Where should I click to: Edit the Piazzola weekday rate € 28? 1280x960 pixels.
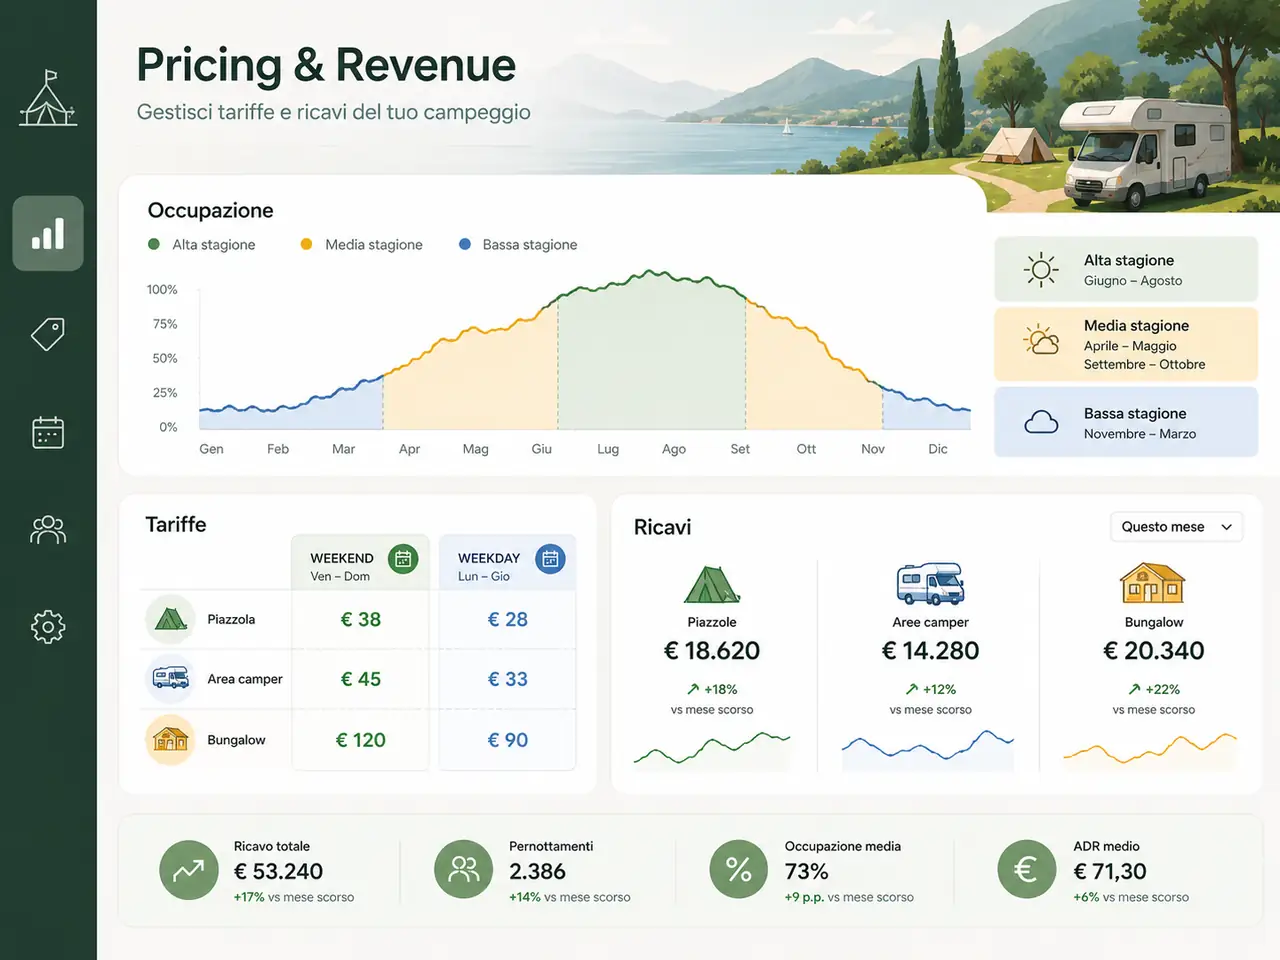tap(508, 620)
